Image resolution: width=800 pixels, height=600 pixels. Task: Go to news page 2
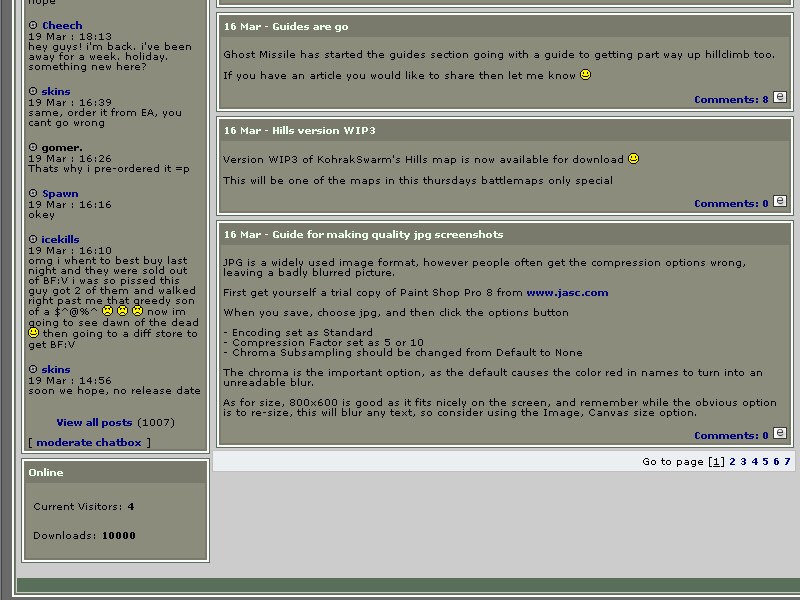pos(732,462)
